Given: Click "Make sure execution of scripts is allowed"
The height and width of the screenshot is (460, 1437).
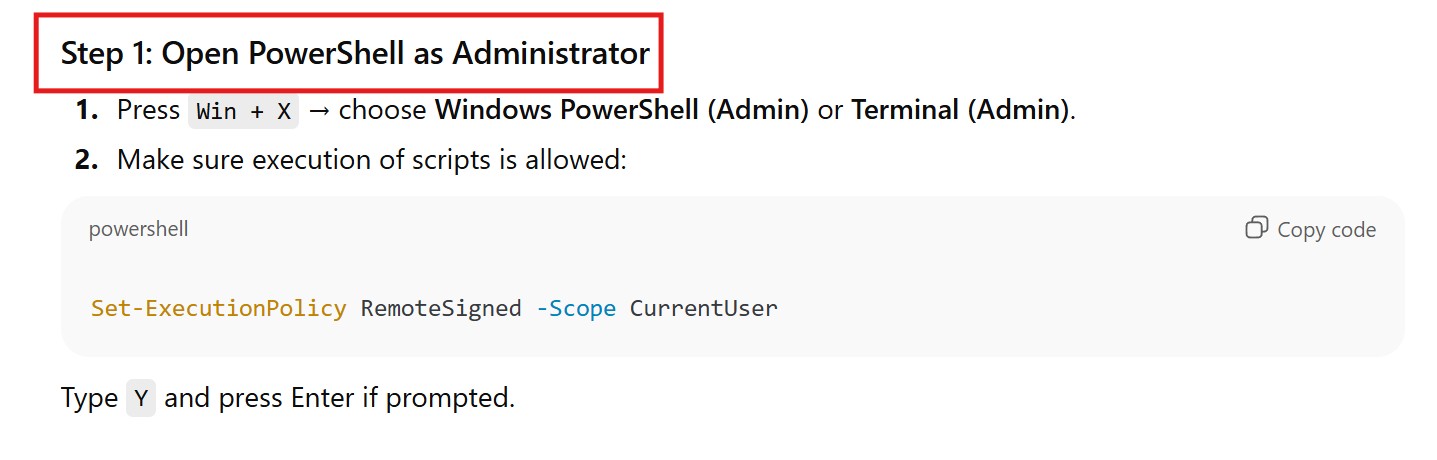Looking at the screenshot, I should pyautogui.click(x=371, y=159).
